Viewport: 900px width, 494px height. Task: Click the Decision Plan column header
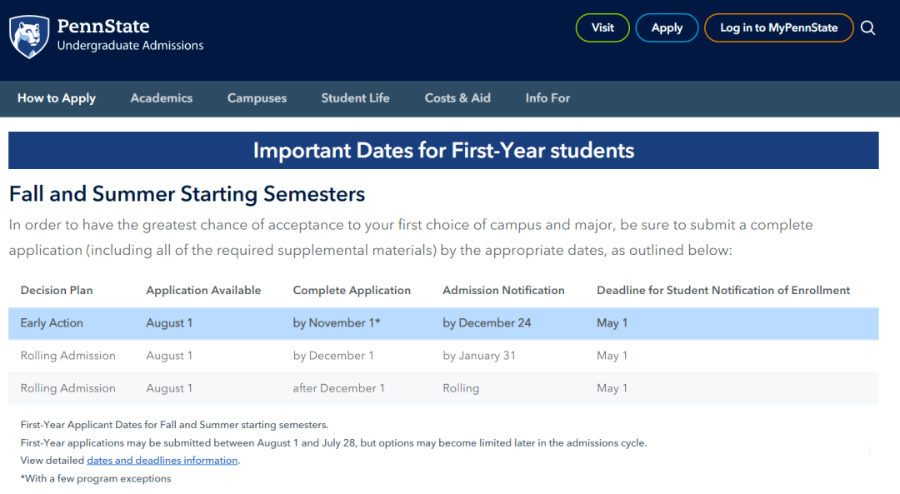pos(56,290)
